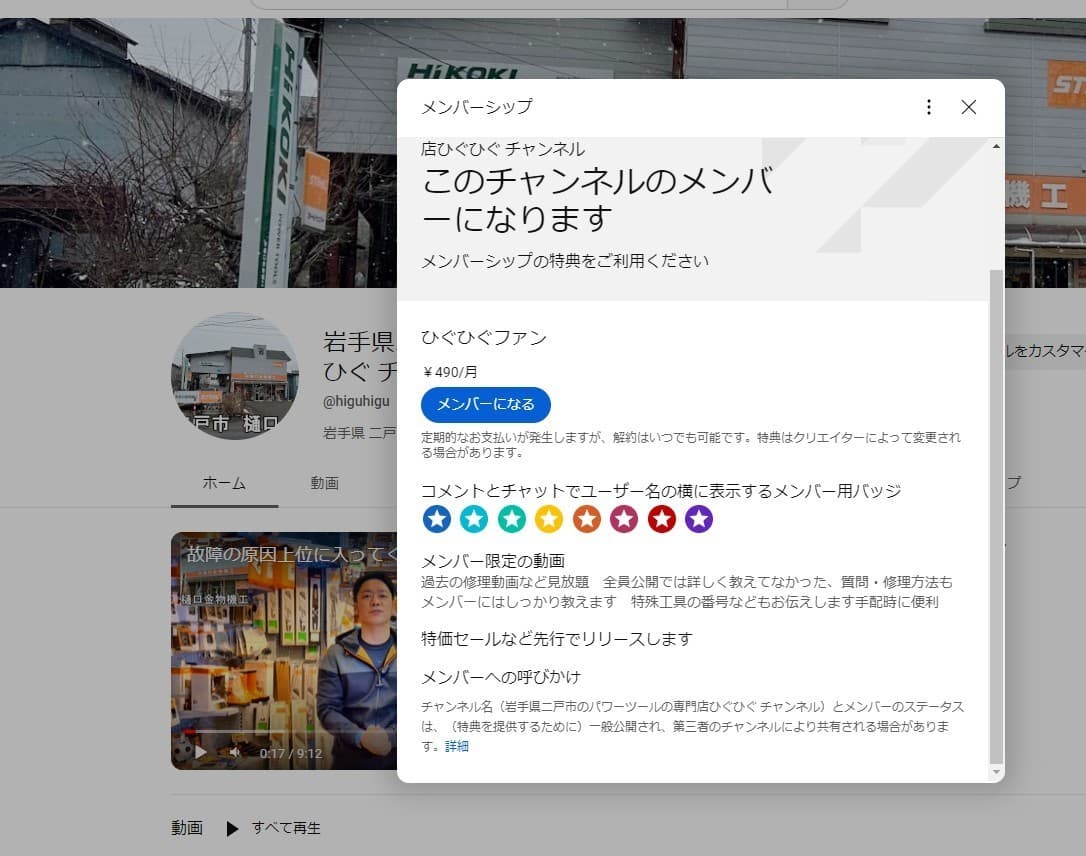
Task: Click the メンバーになる button
Action: [485, 405]
